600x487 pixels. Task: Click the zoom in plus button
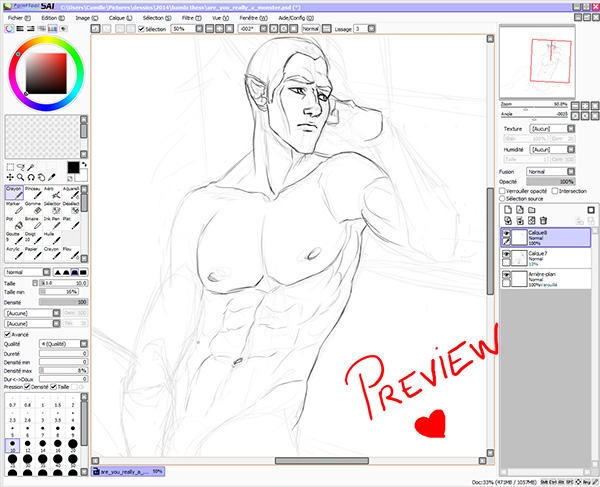[x=219, y=29]
